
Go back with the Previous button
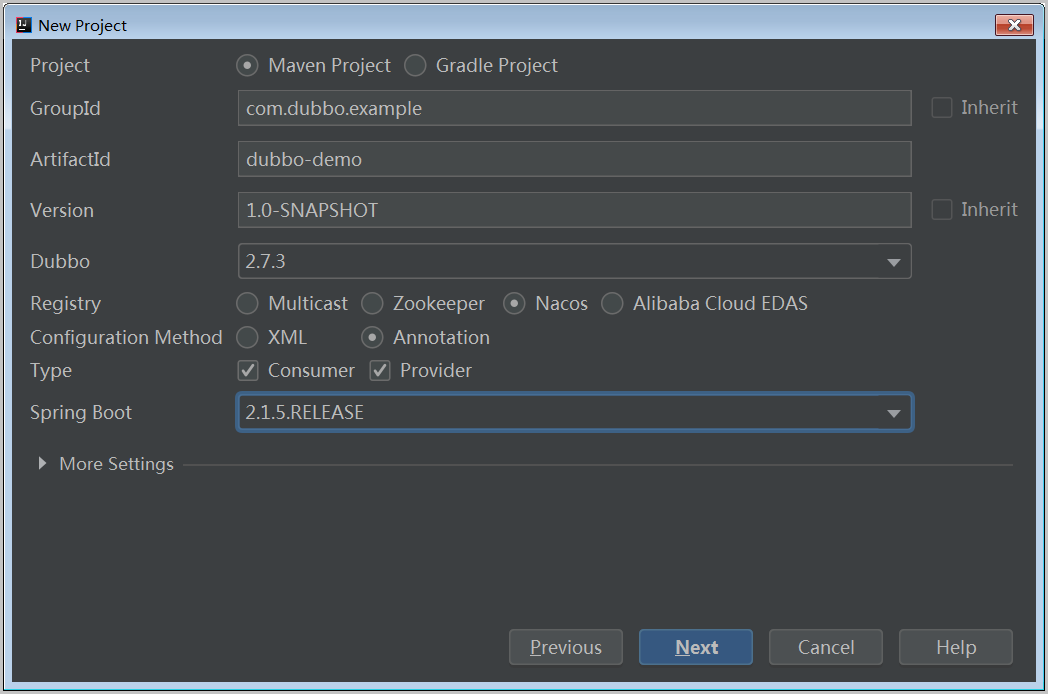[565, 648]
